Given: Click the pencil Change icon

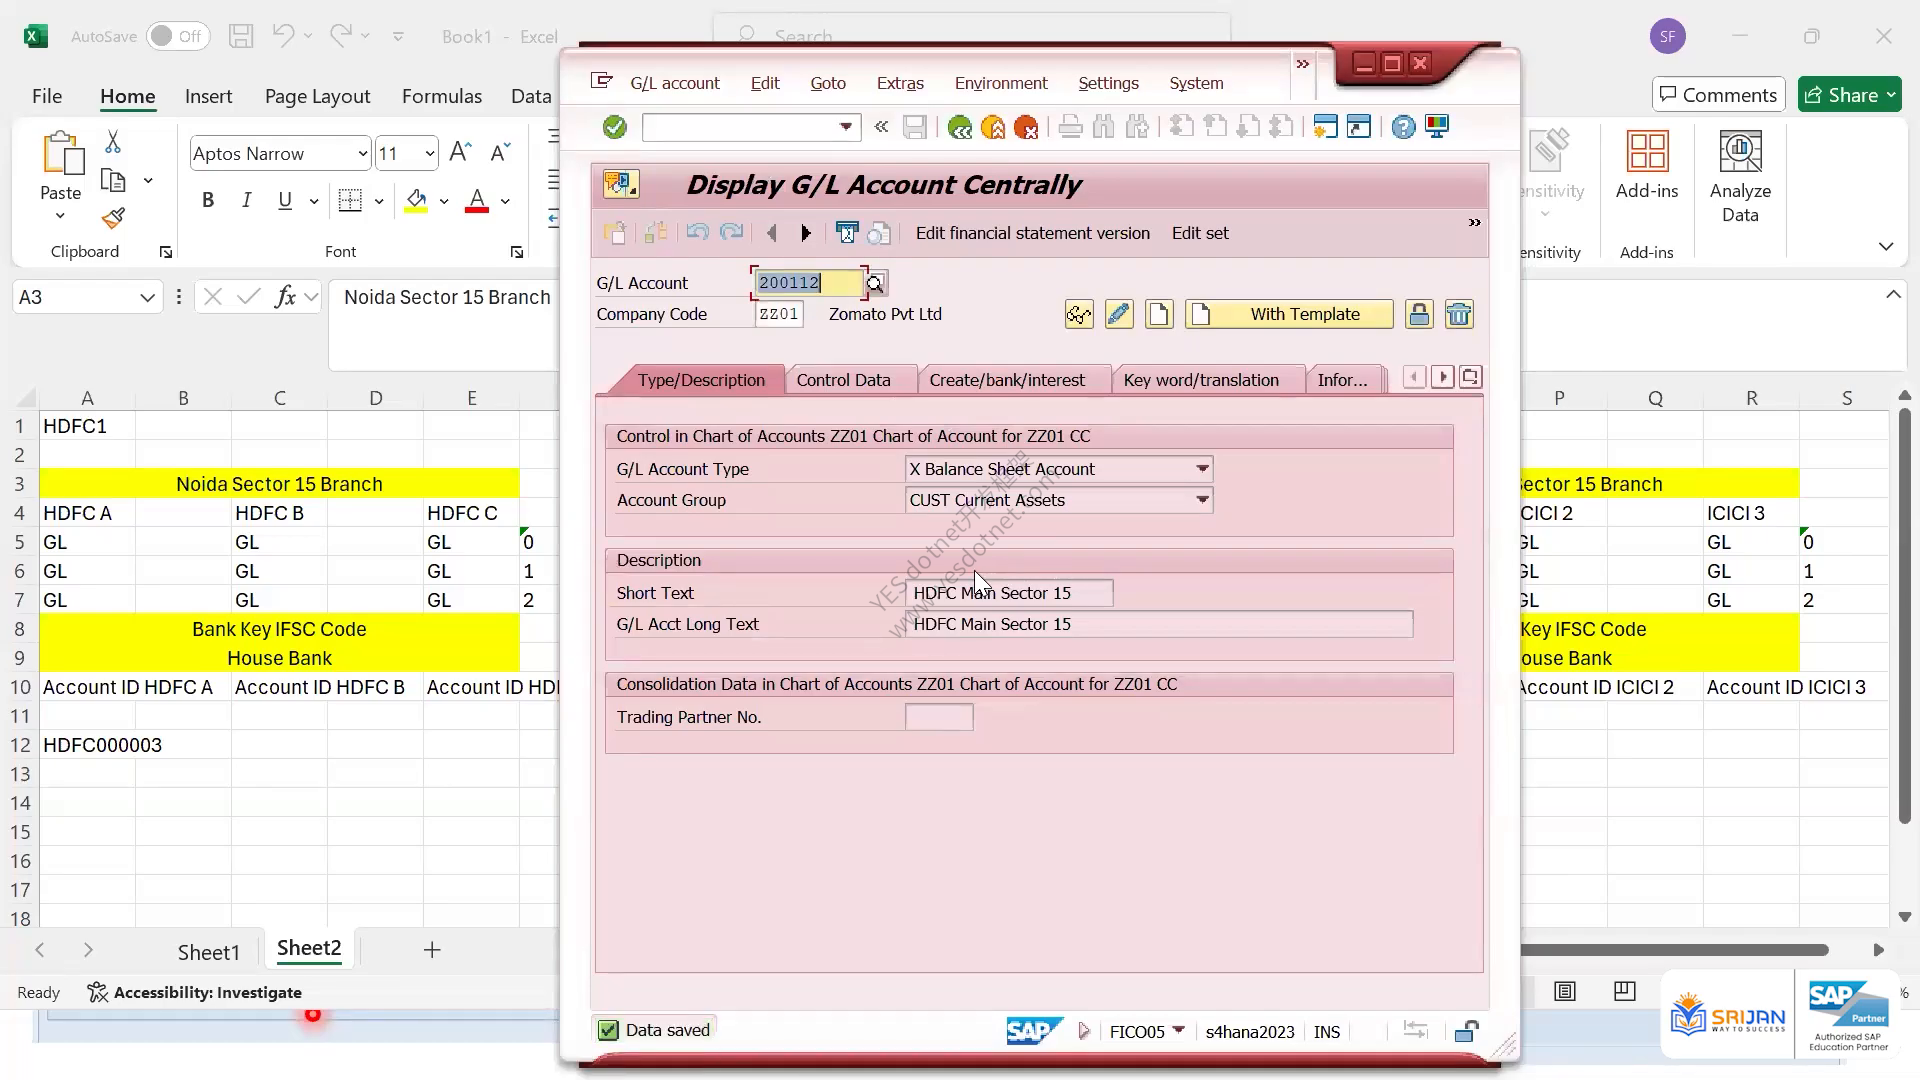Looking at the screenshot, I should (1119, 314).
